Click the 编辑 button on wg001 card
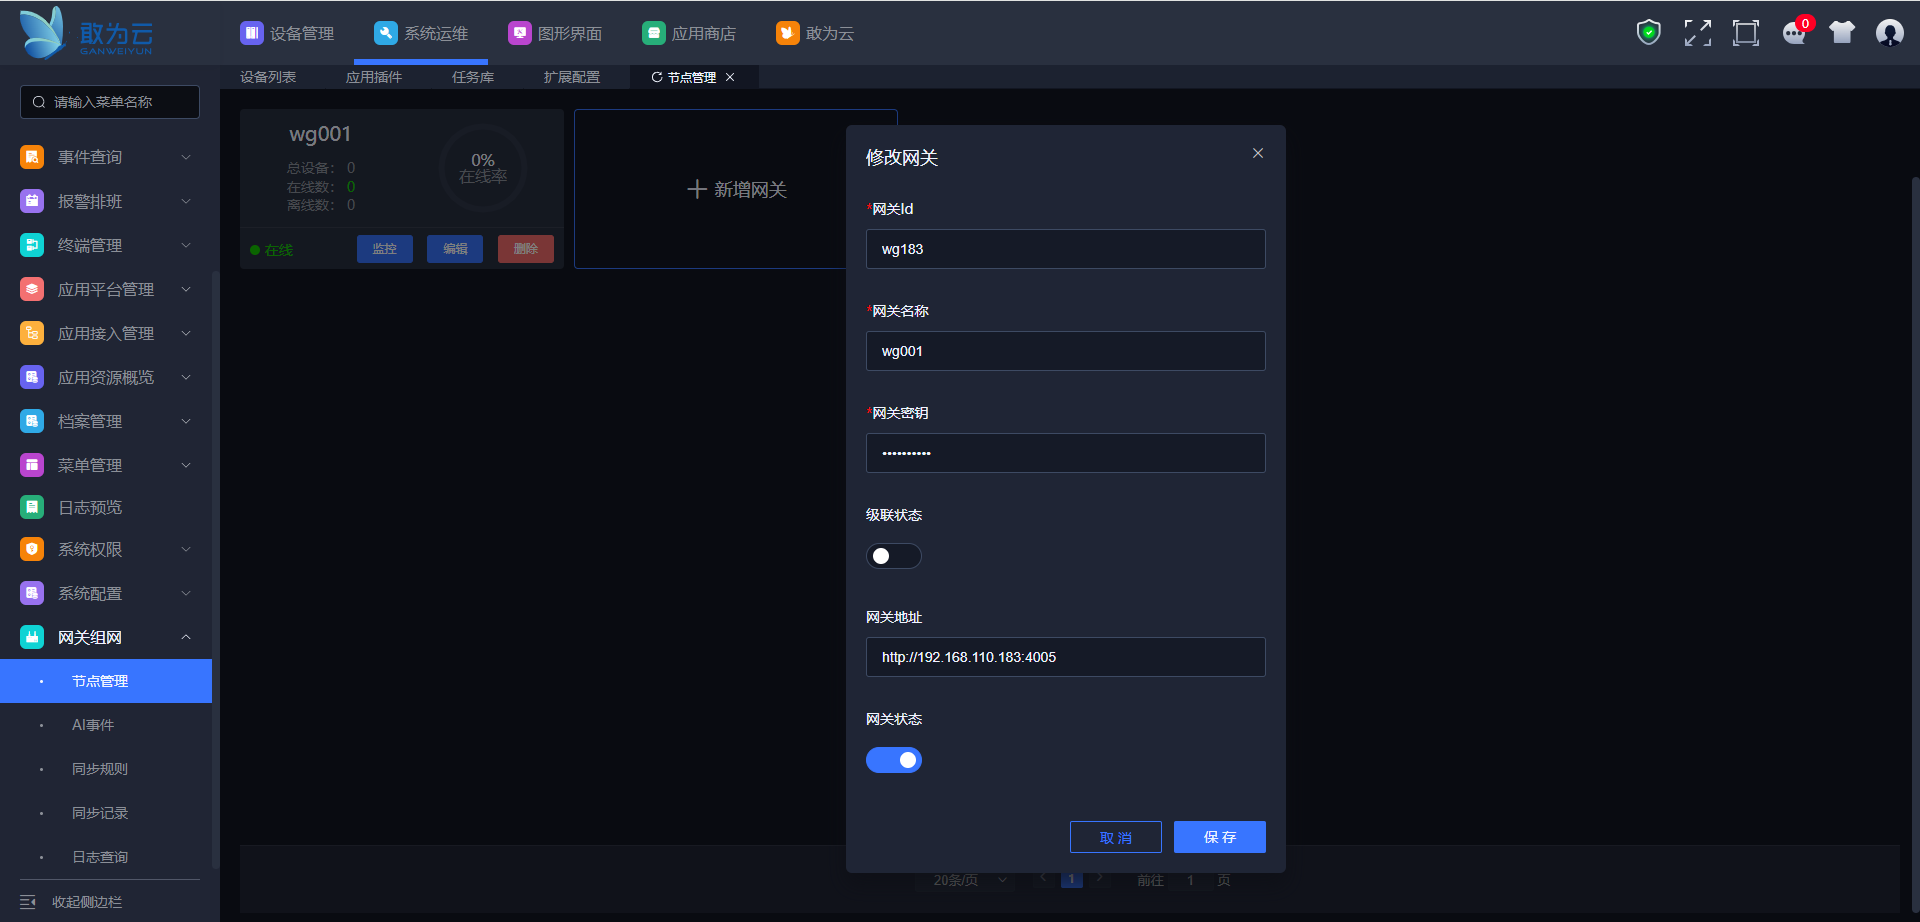Viewport: 1920px width, 922px height. (455, 249)
